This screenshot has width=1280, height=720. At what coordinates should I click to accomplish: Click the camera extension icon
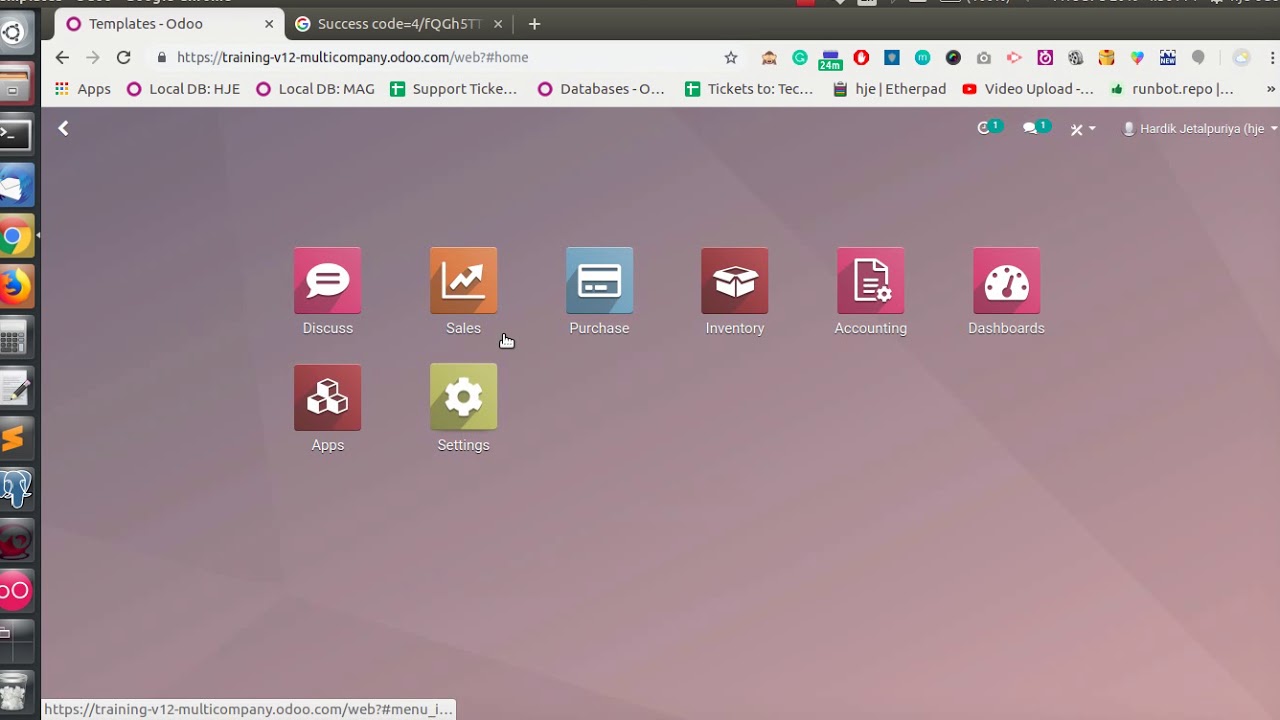point(984,58)
